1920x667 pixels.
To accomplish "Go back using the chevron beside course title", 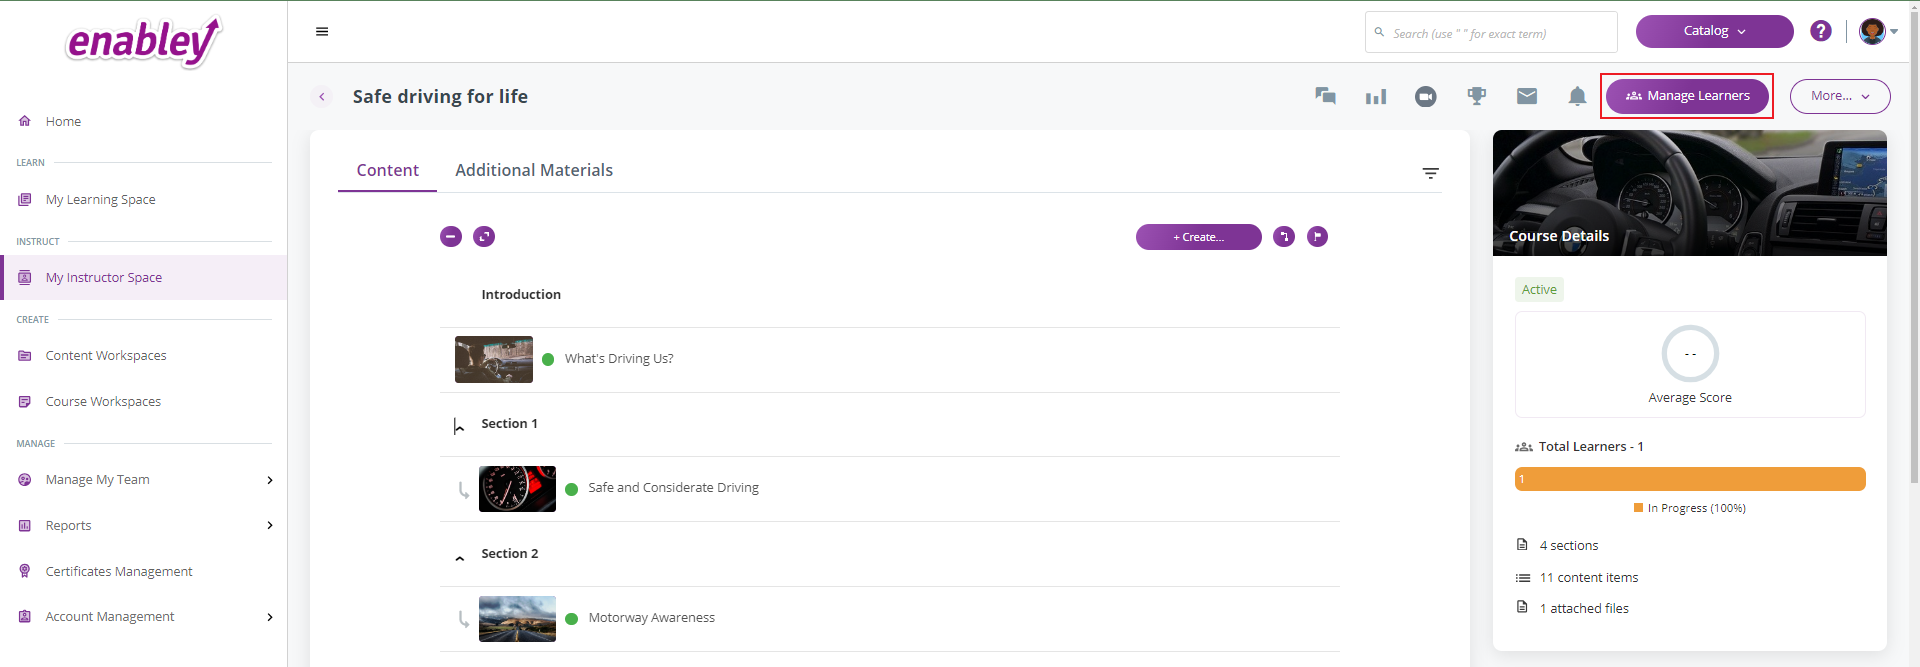I will coord(322,97).
